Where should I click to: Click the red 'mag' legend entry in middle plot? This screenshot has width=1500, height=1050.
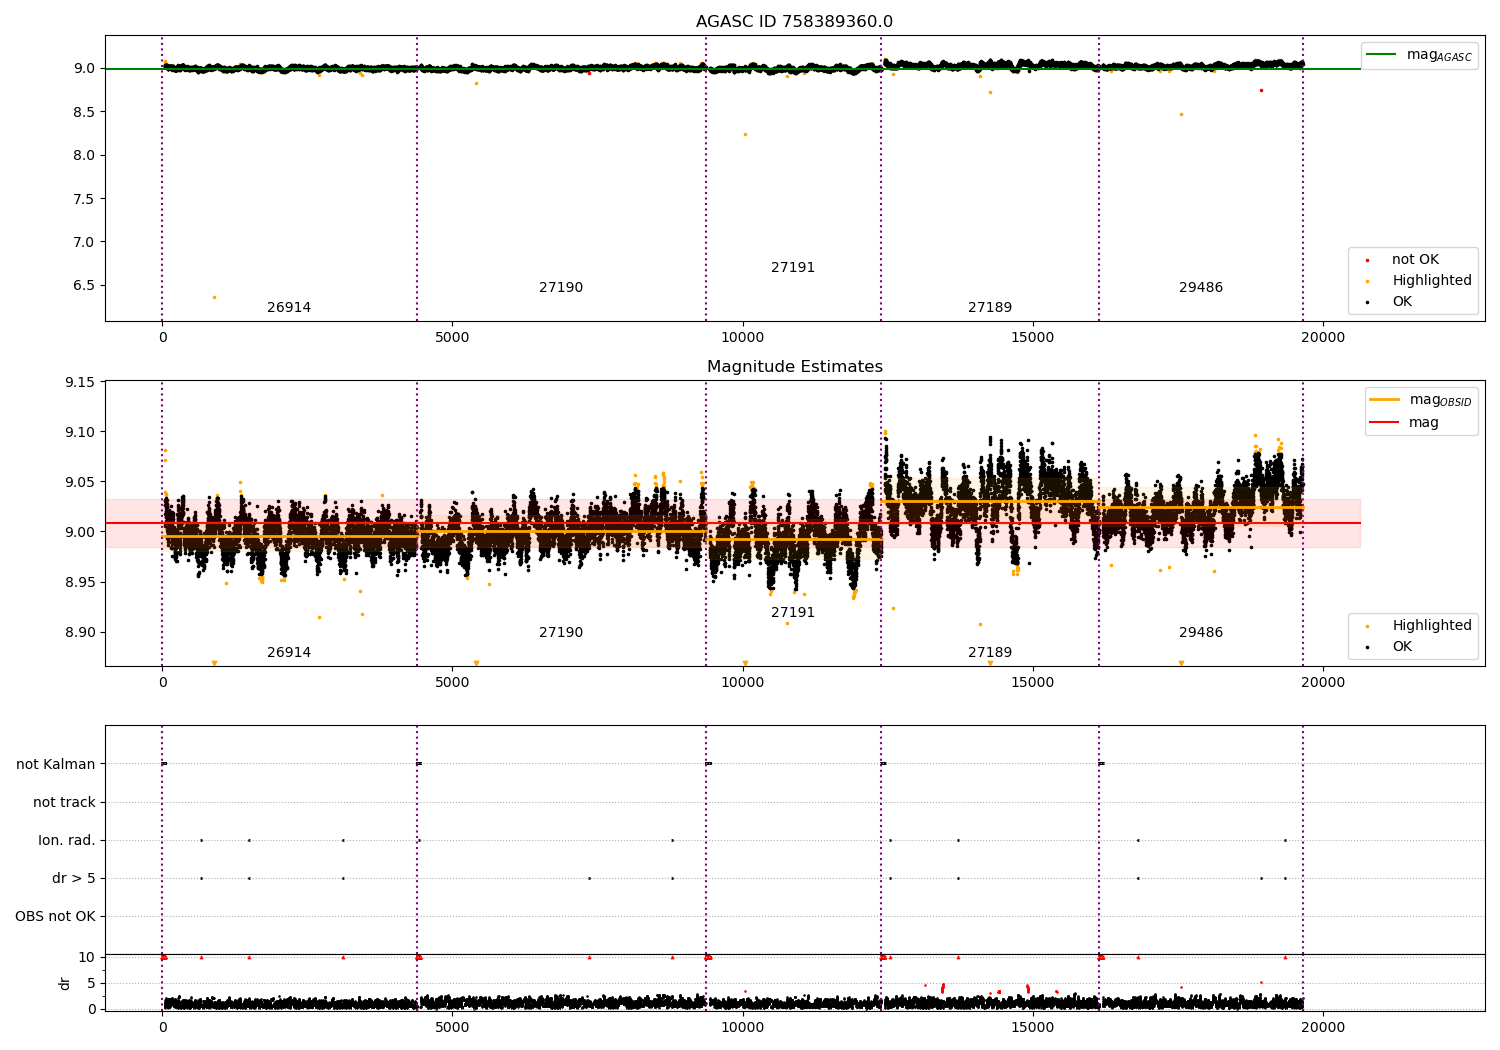(1405, 423)
